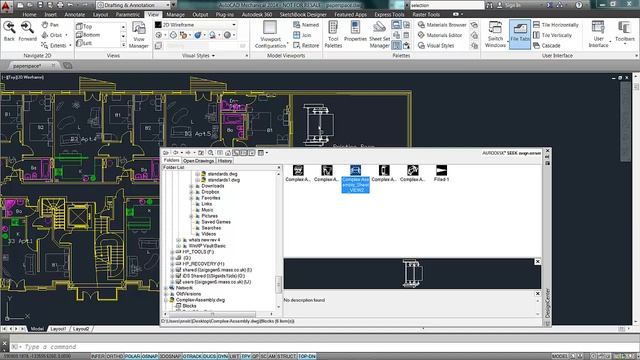This screenshot has width=640, height=360.
Task: Click the AutoCAD application menu logo
Action: (6, 5)
